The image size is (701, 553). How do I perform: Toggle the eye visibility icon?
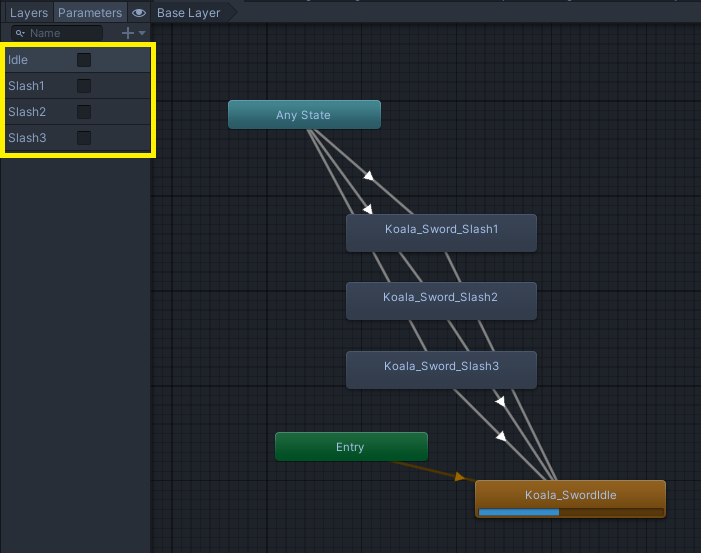(x=139, y=13)
